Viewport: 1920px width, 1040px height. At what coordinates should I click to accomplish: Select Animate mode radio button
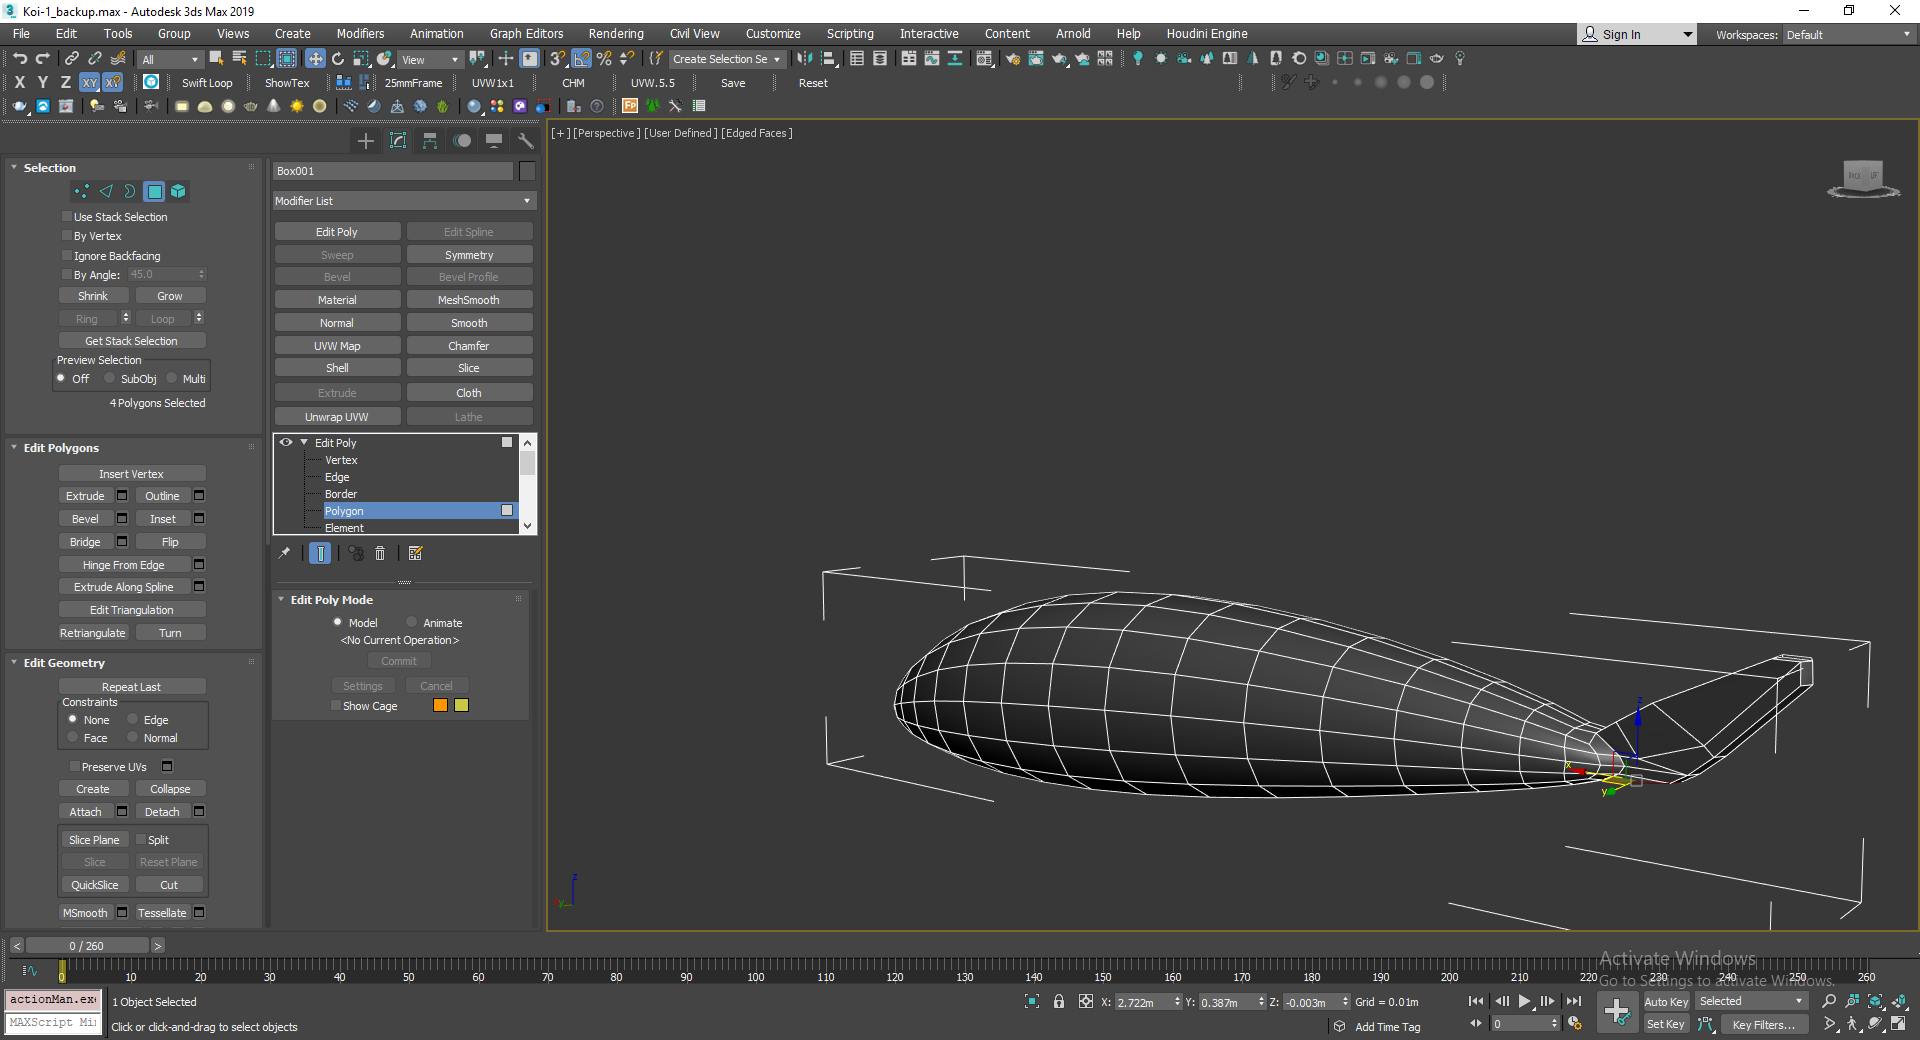tap(412, 622)
